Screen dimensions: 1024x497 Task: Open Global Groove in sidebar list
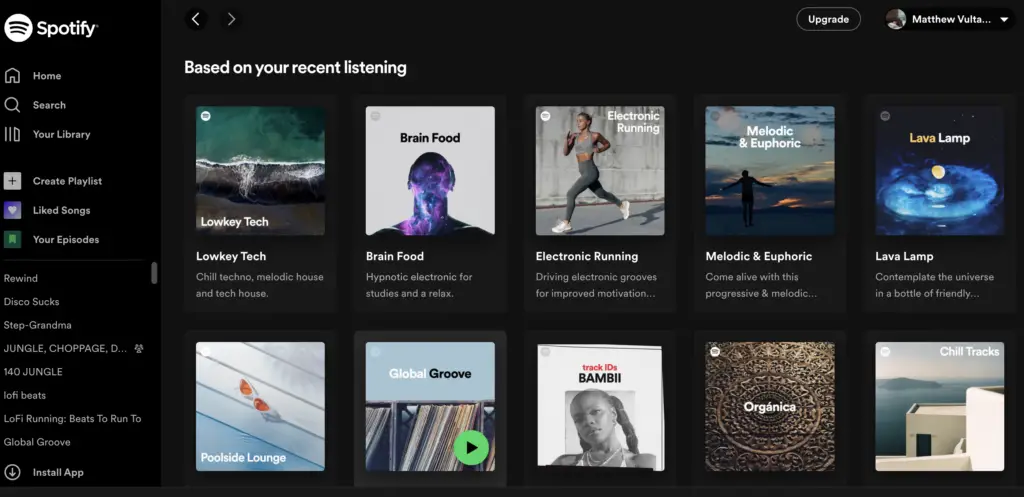click(37, 442)
